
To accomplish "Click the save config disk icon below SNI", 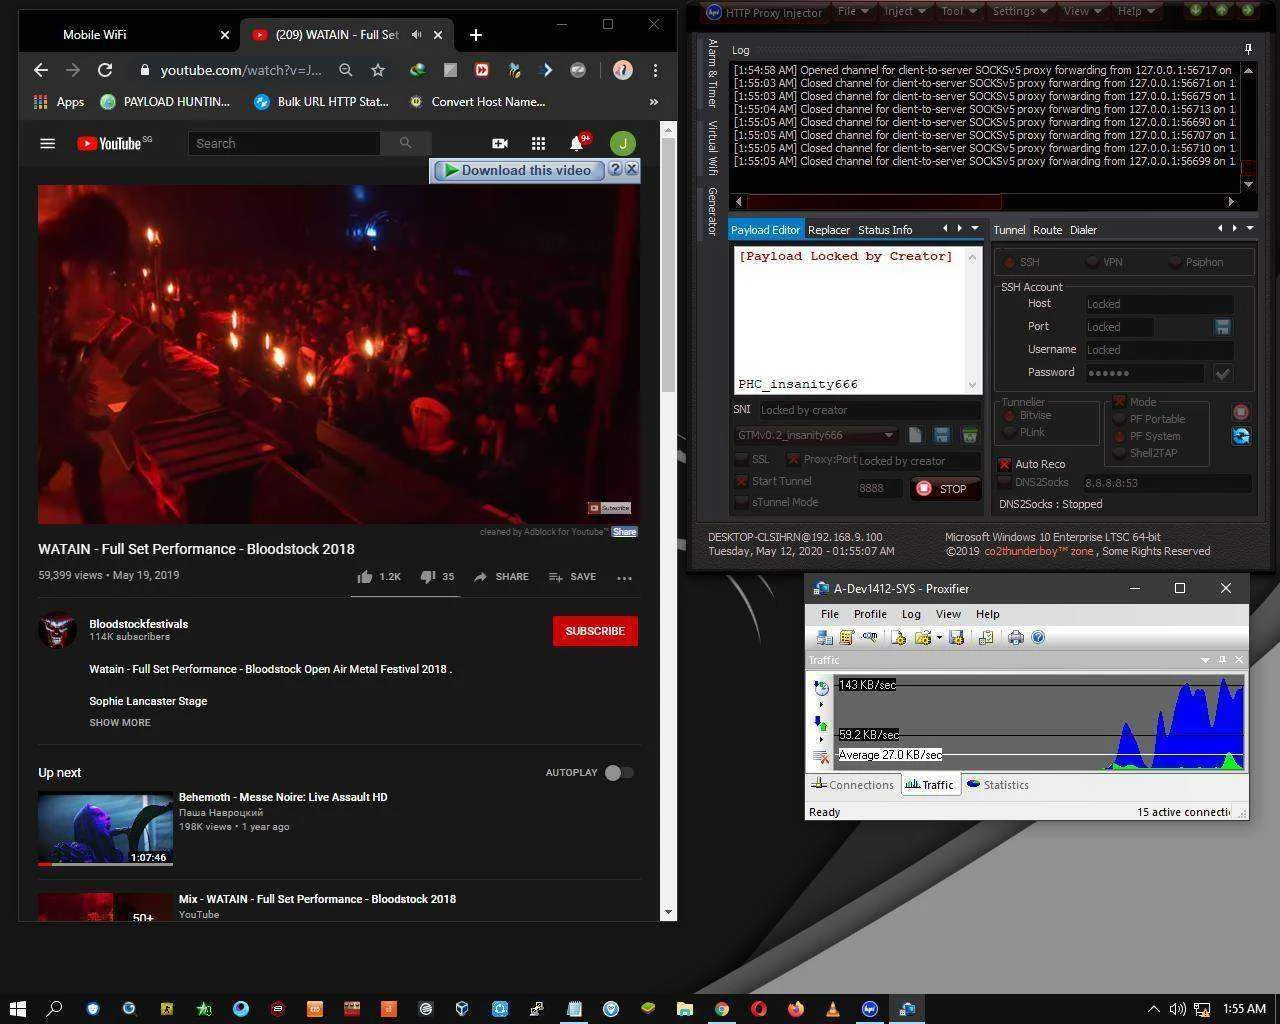I will coord(942,435).
